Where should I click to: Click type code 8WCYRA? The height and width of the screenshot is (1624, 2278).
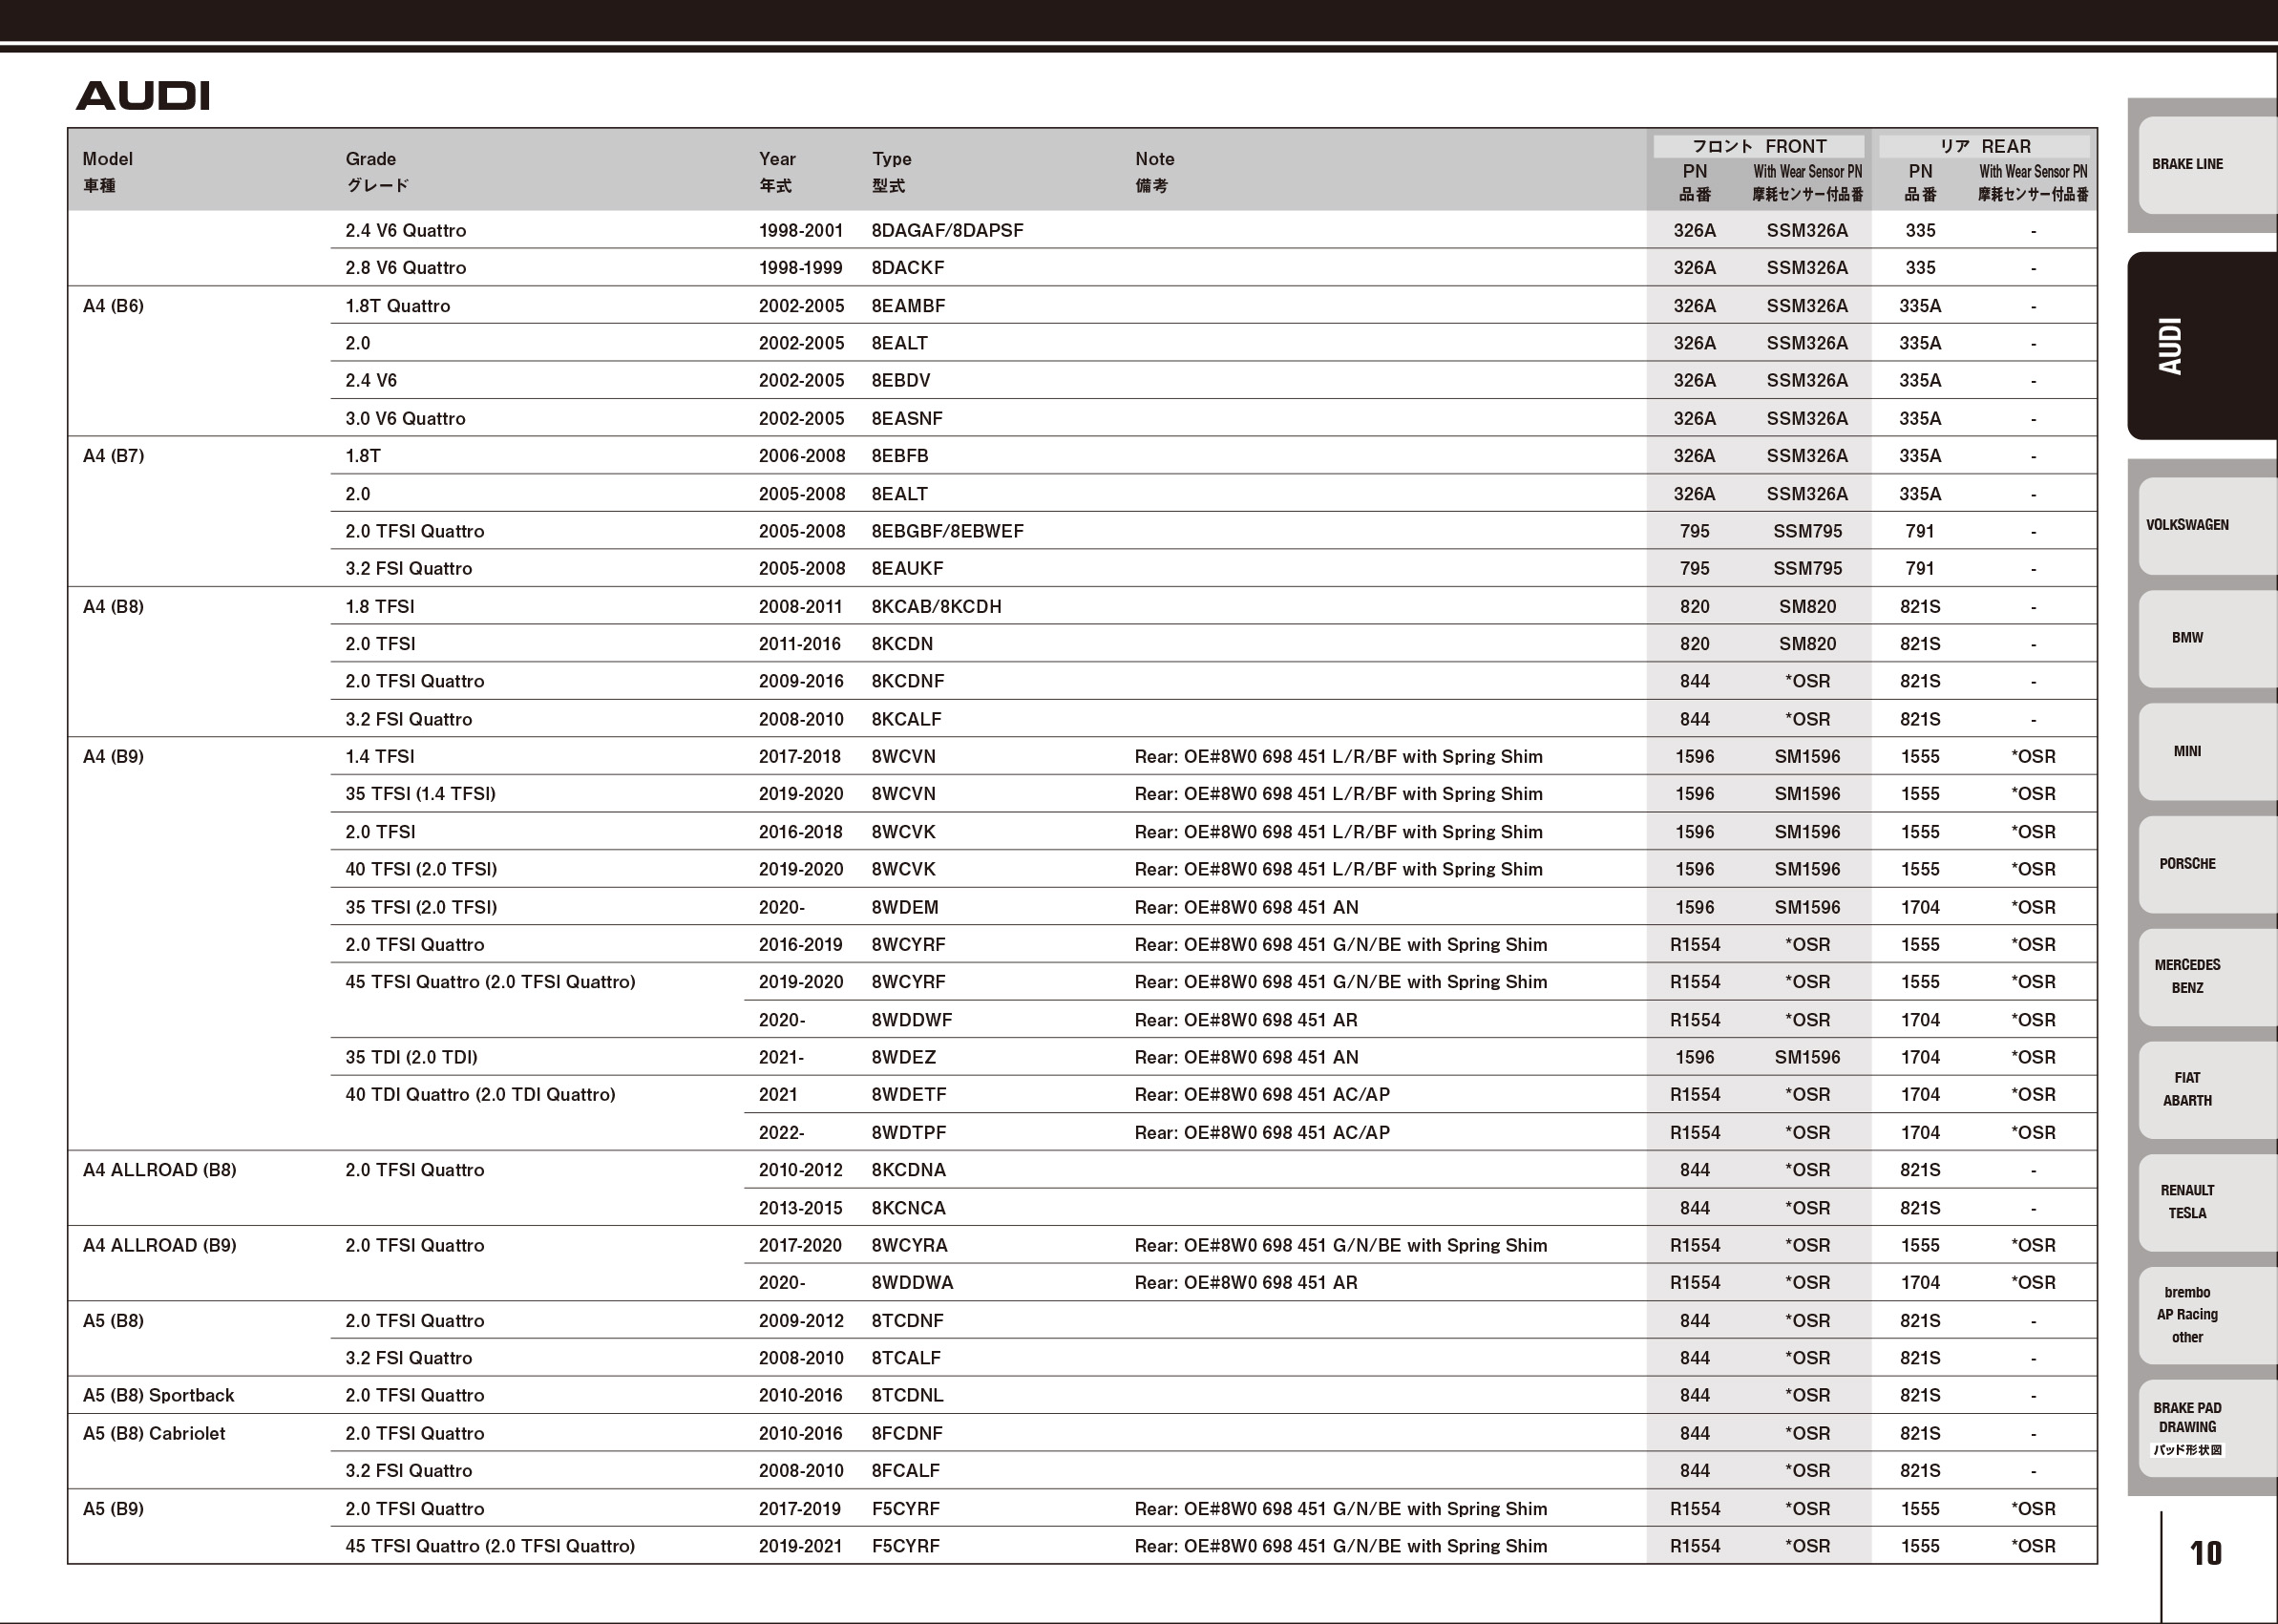click(909, 1245)
